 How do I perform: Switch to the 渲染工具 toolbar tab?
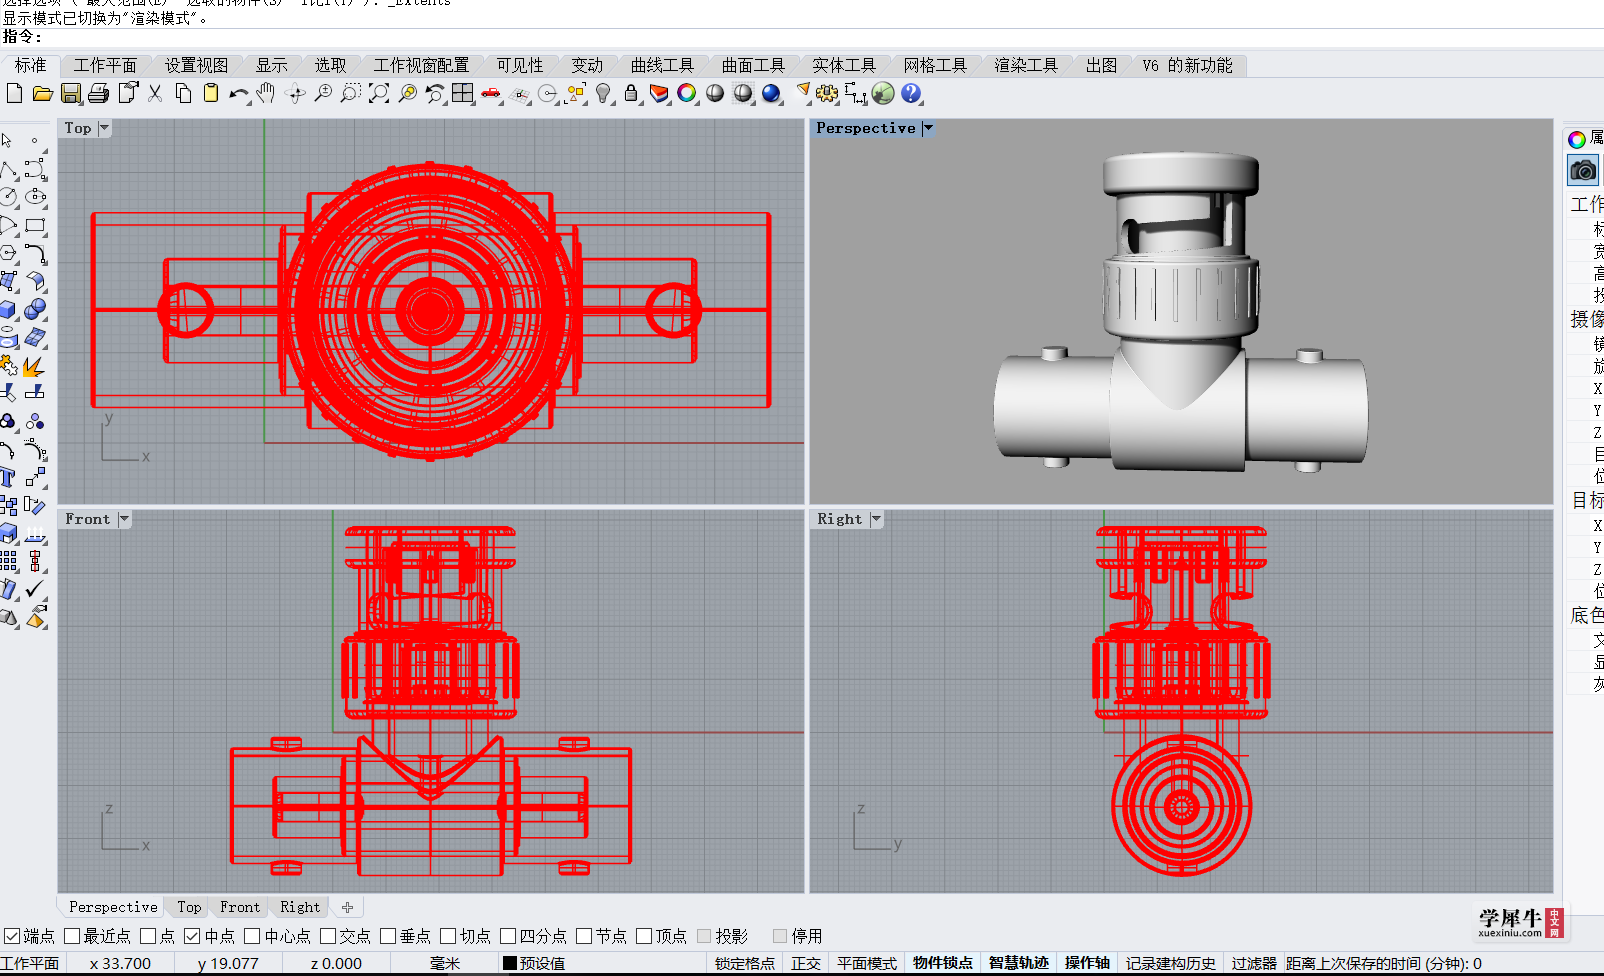pos(1026,65)
